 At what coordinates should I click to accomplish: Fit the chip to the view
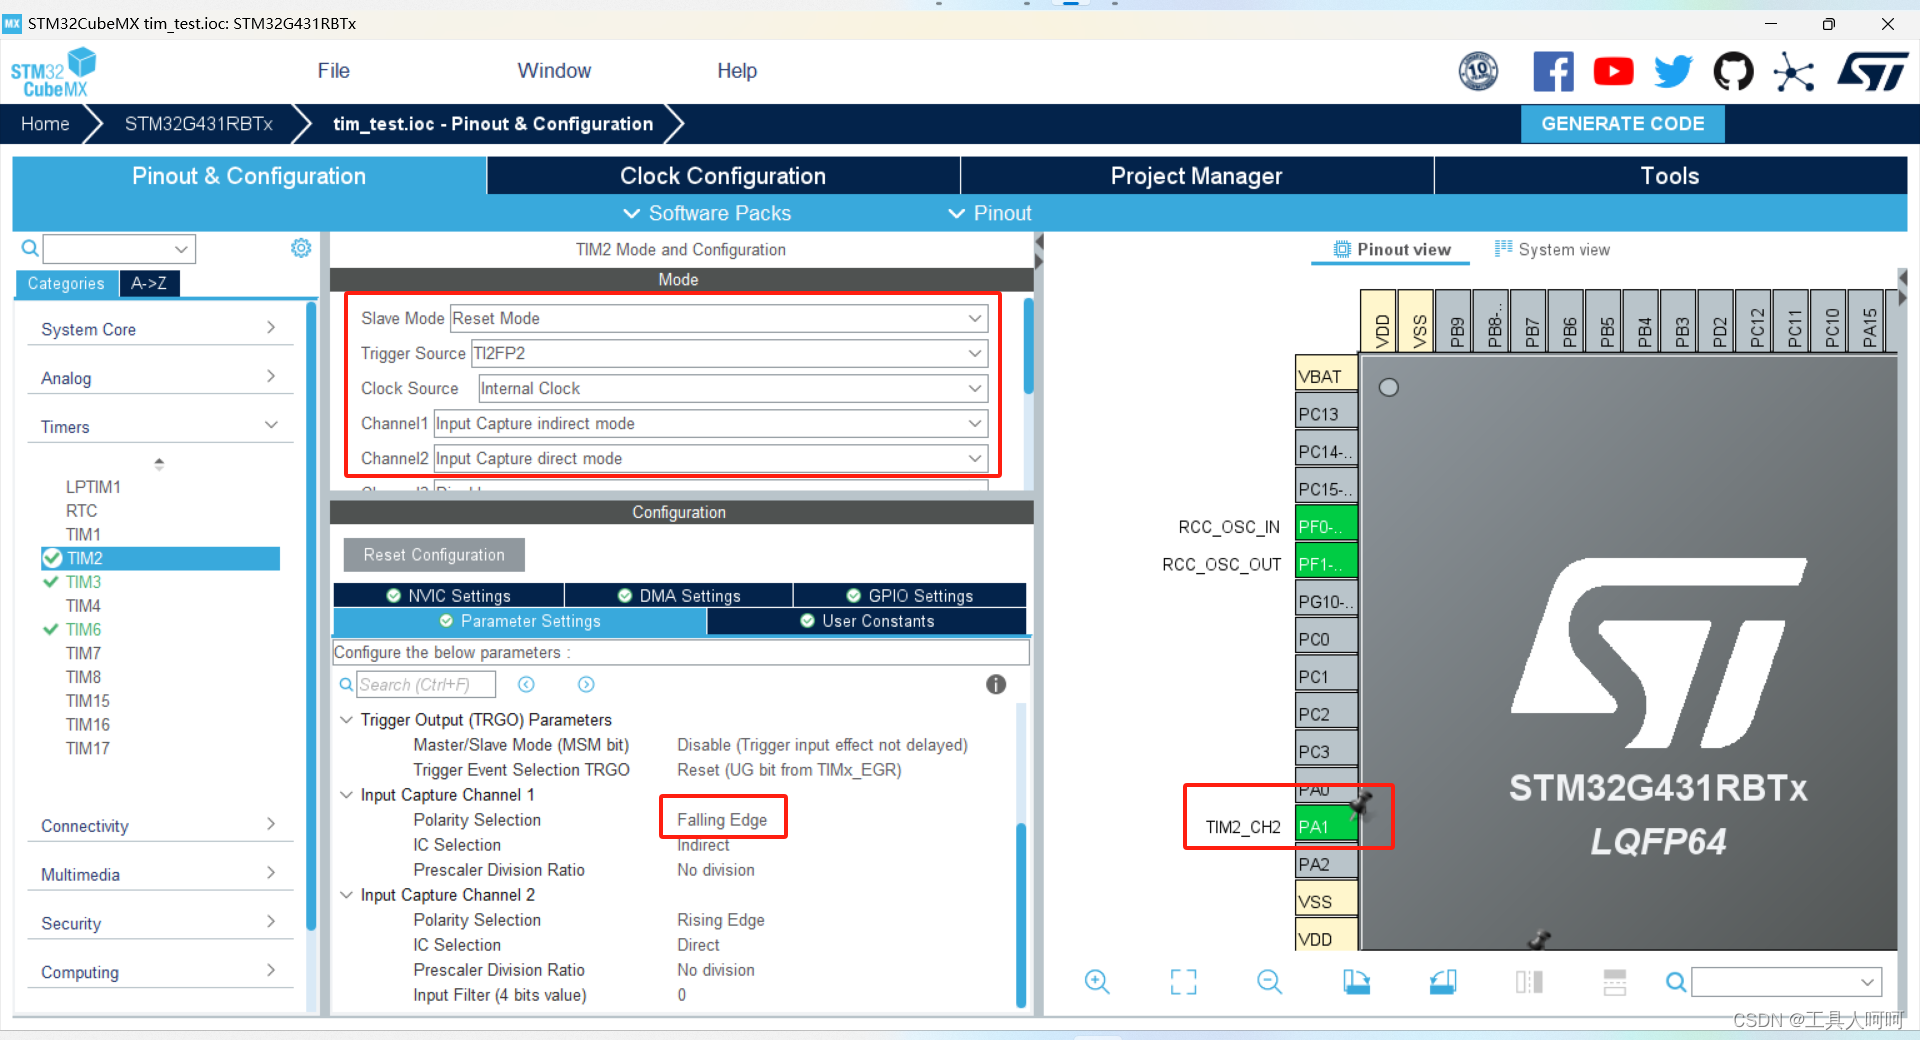[x=1183, y=982]
